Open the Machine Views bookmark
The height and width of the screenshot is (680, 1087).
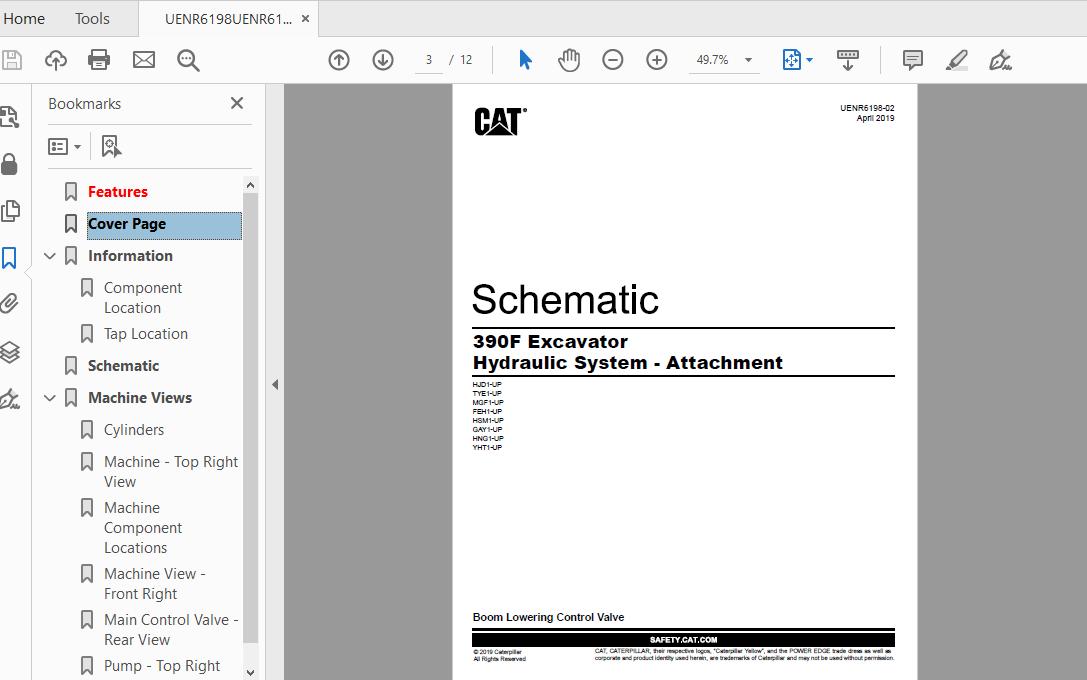tap(140, 398)
